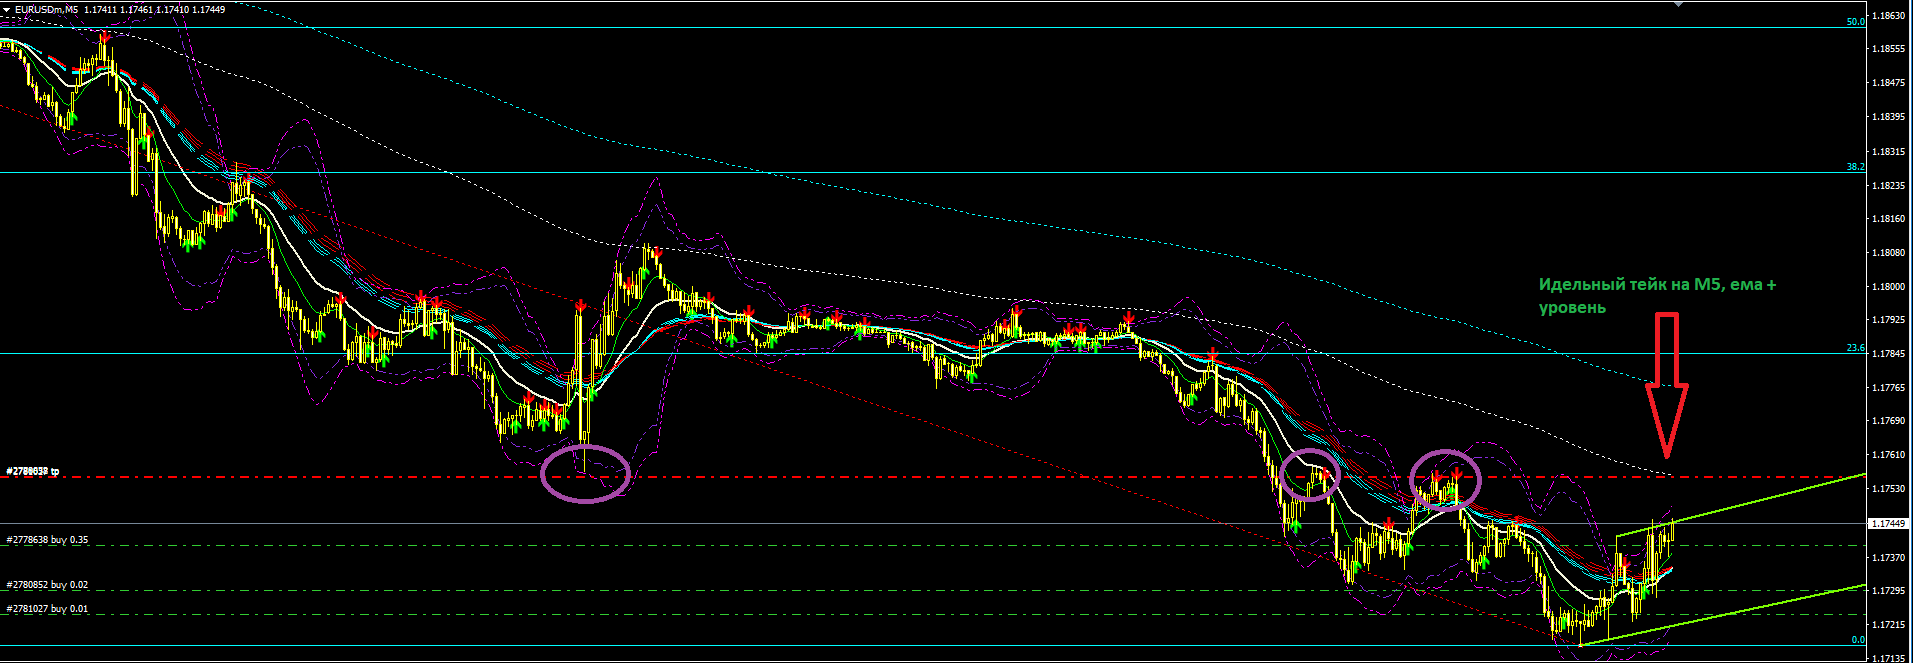Click the 1.17530 price scale value
This screenshot has height=663, width=1913.
click(1889, 489)
